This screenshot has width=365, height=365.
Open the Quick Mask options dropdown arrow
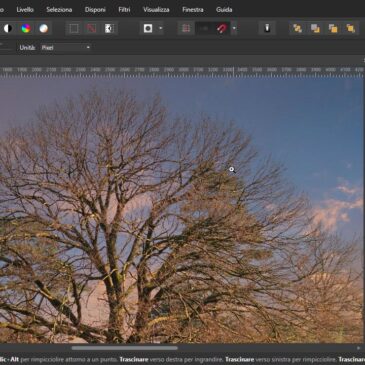pyautogui.click(x=161, y=28)
